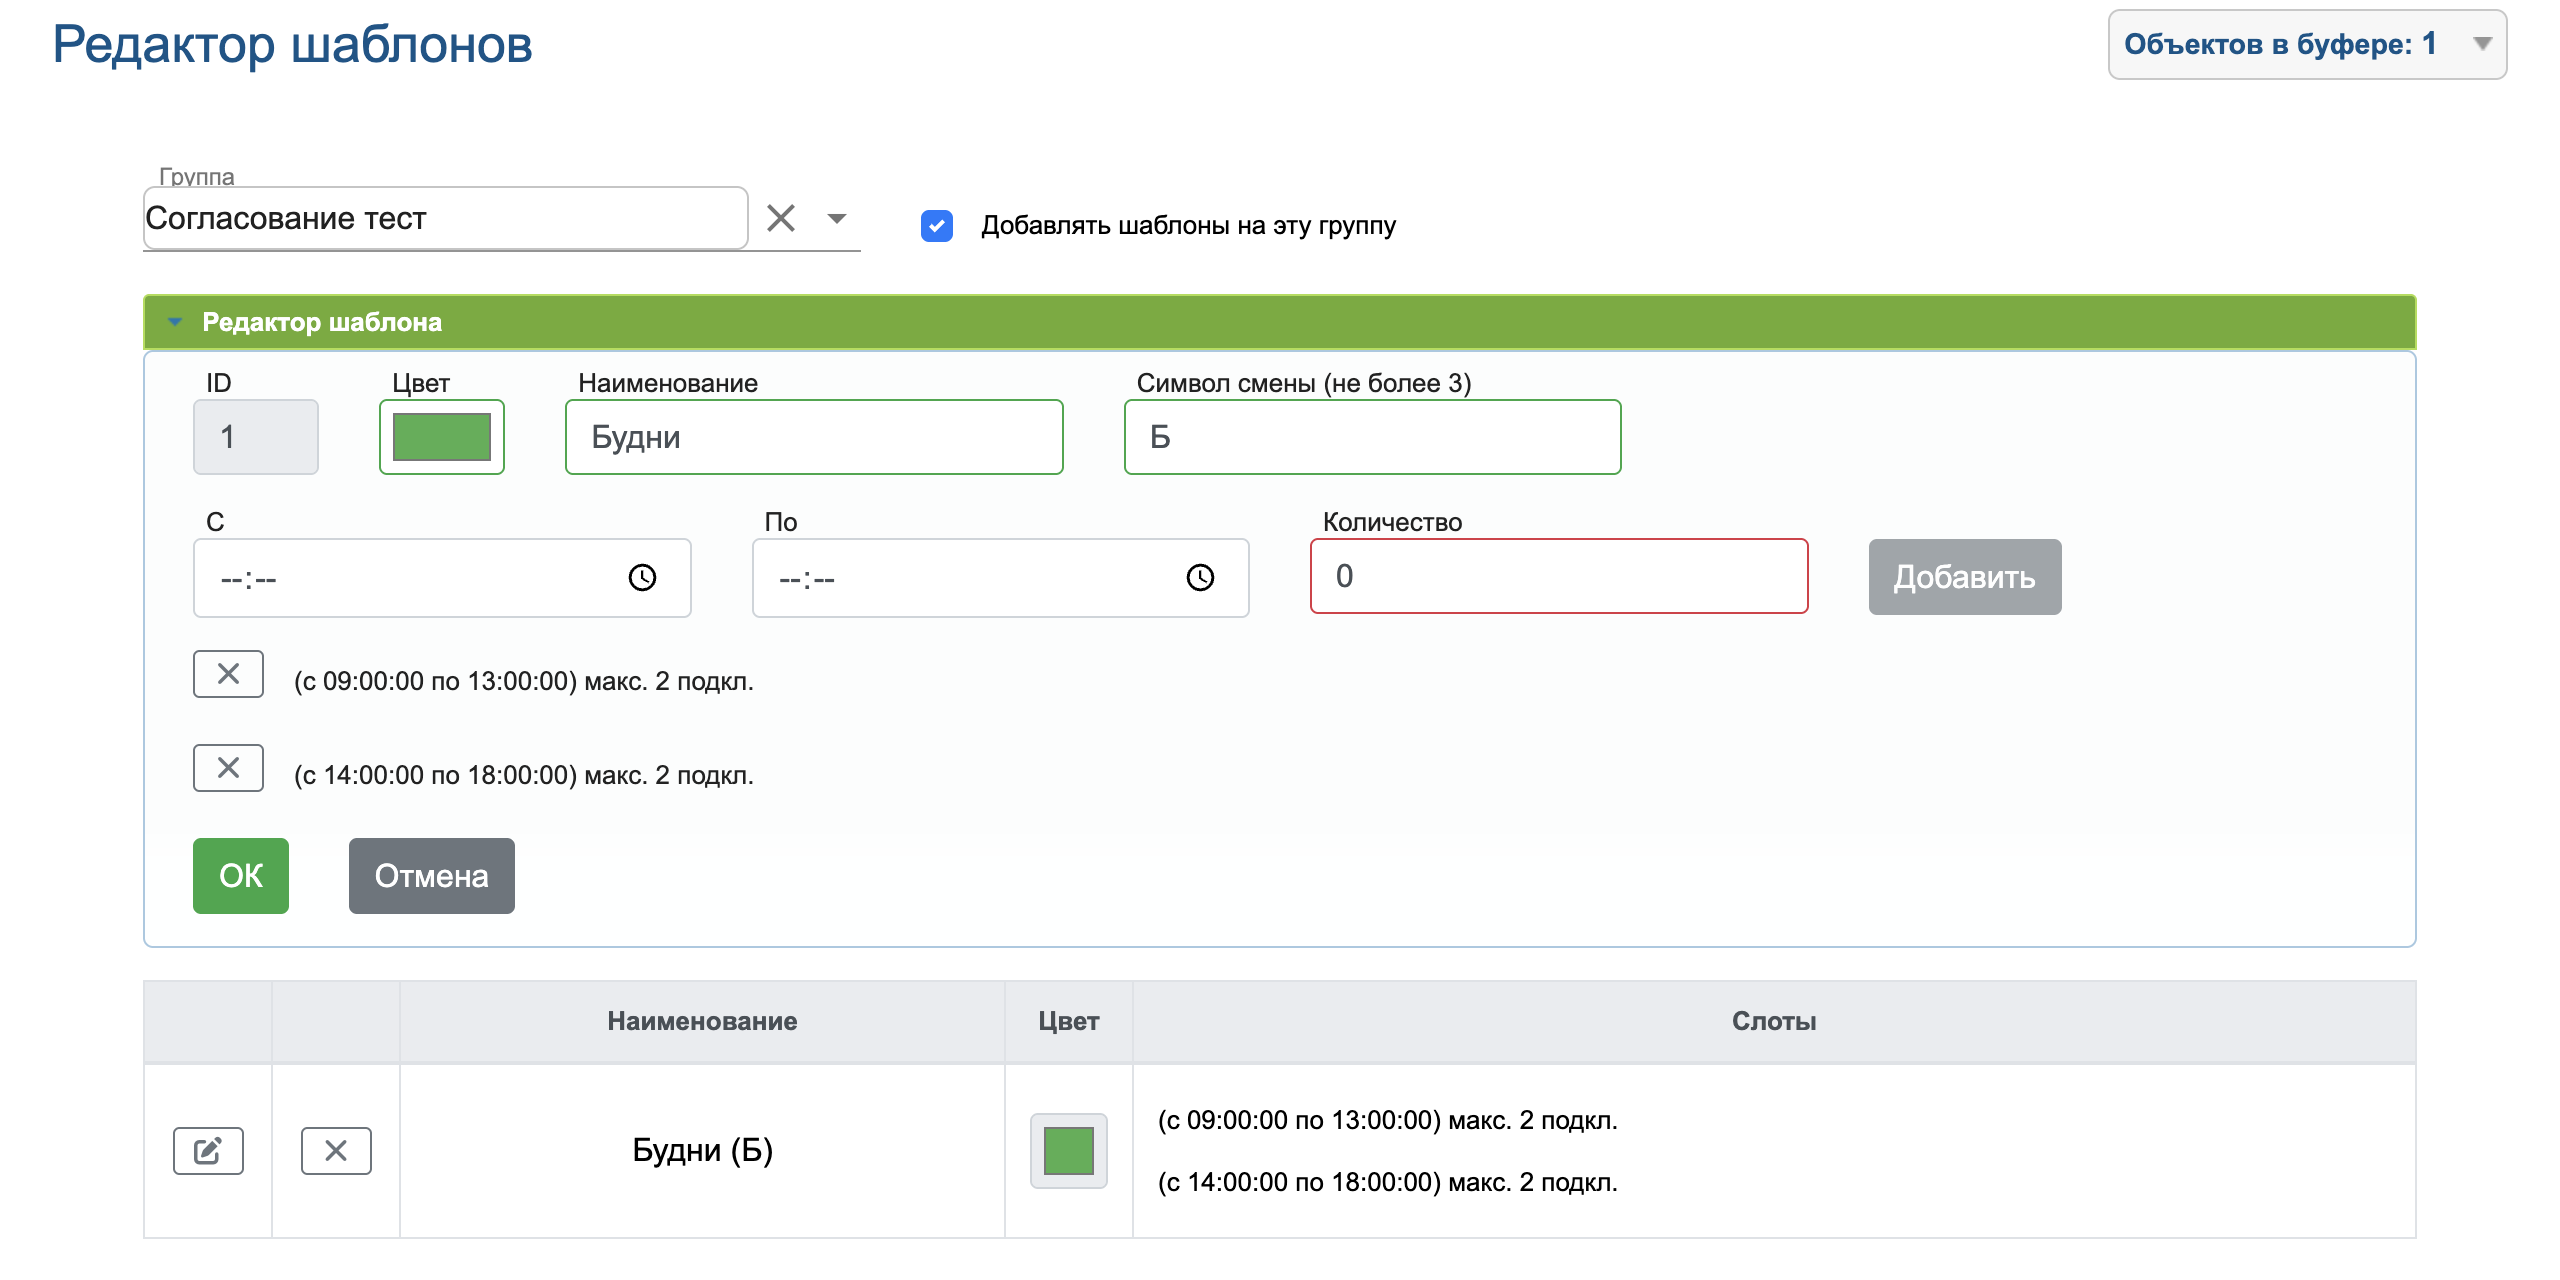2560x1280 pixels.
Task: Click the Слоты column header
Action: pos(1775,1021)
